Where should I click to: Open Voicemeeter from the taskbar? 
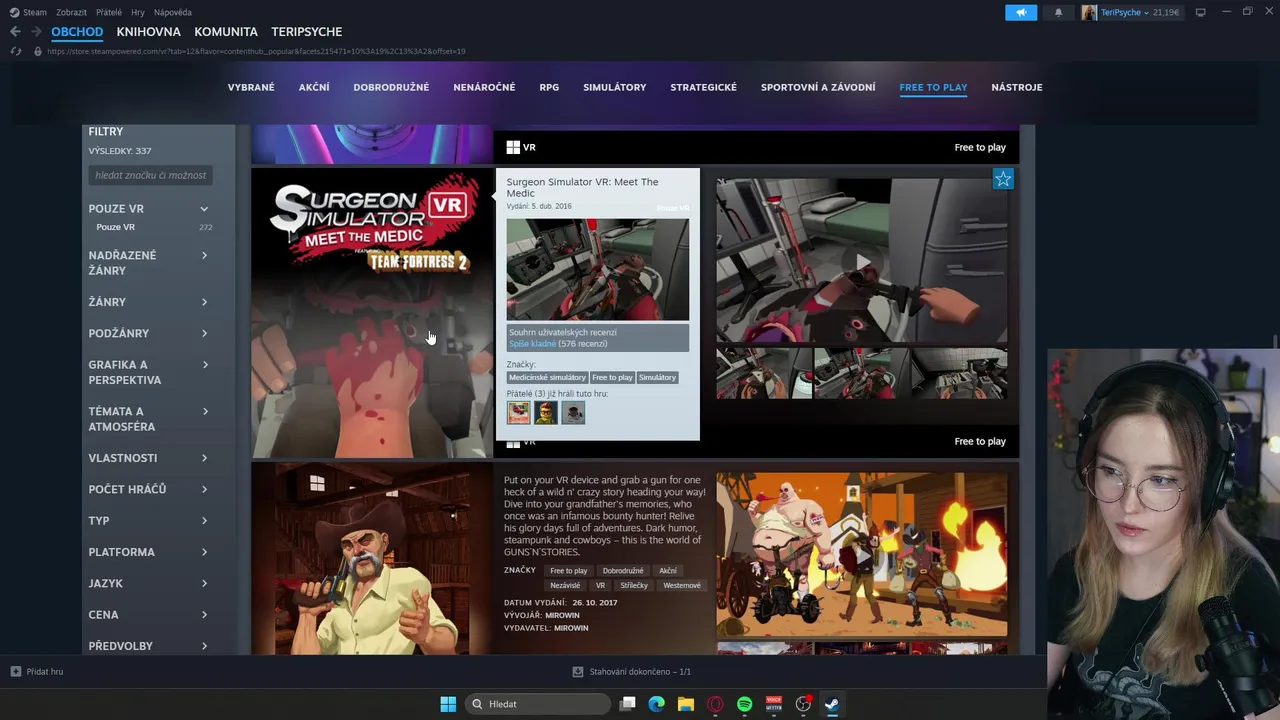pos(774,704)
